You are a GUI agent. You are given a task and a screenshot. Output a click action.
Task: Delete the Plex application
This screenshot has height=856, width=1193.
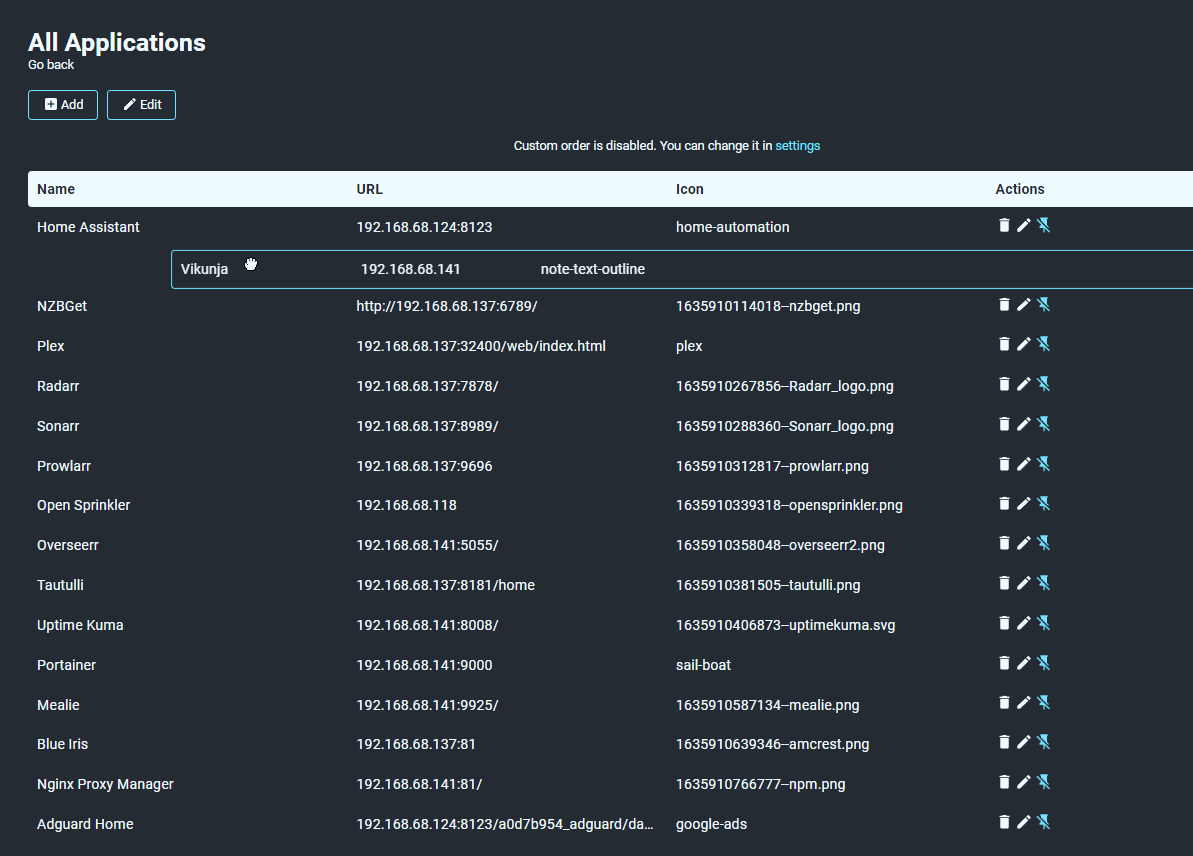[1004, 344]
